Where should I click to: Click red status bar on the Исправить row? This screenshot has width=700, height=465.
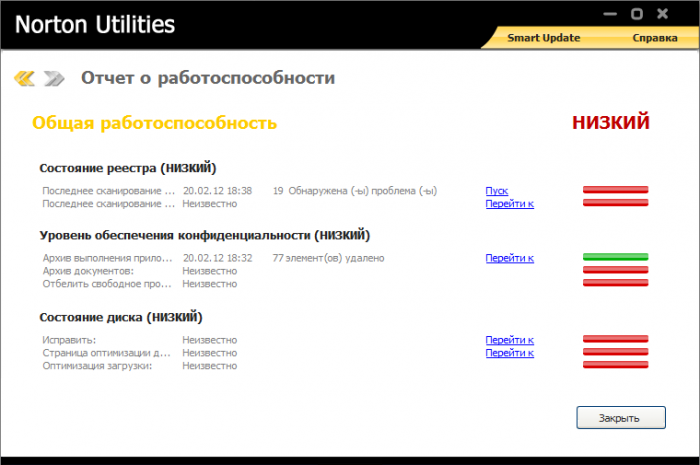[x=615, y=340]
